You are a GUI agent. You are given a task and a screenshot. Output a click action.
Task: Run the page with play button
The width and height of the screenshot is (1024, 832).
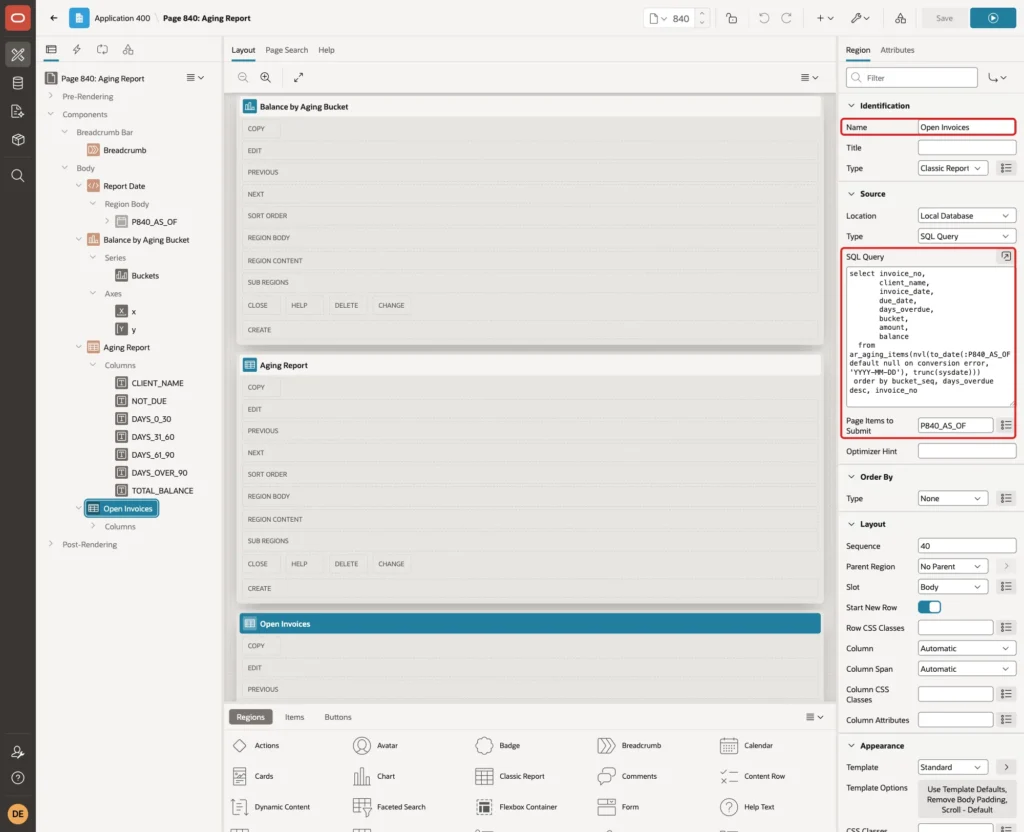[x=993, y=18]
